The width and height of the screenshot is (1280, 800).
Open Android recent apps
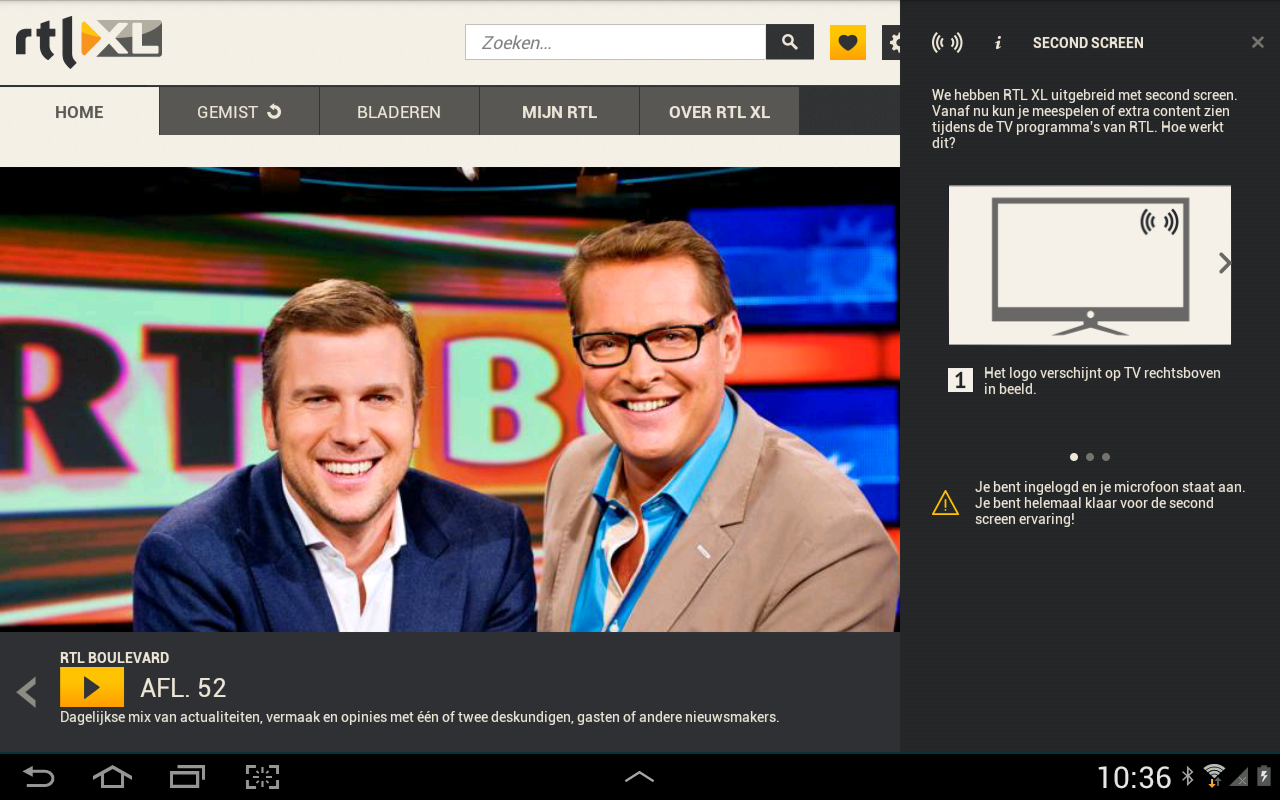coord(187,777)
